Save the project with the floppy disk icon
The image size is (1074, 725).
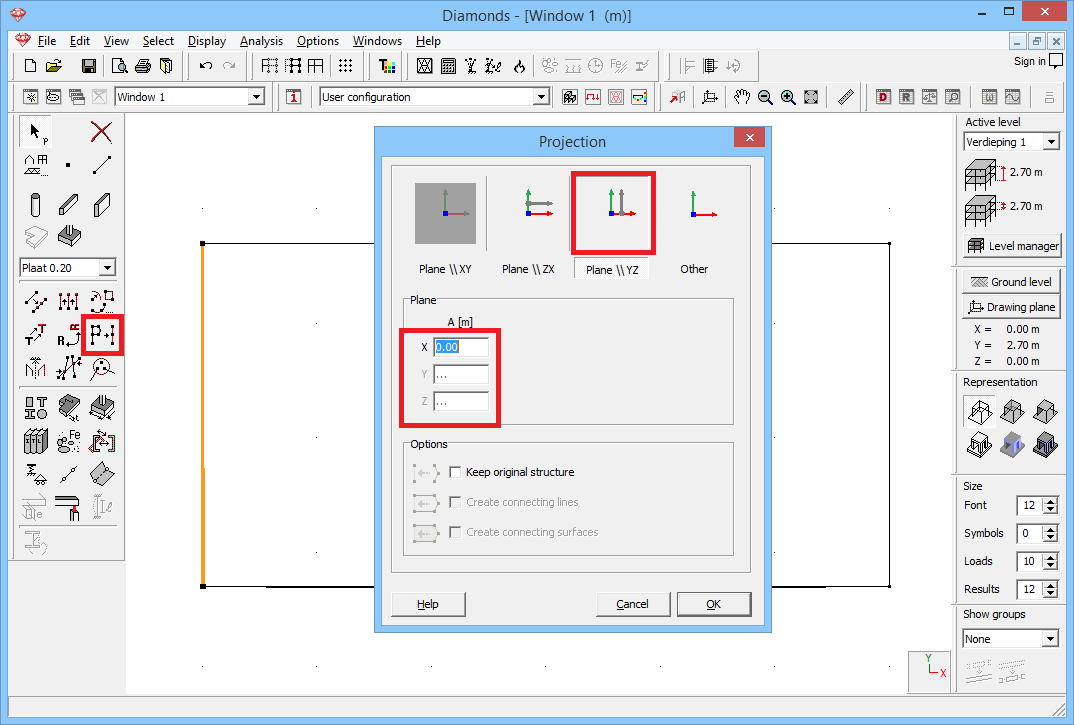[x=88, y=66]
